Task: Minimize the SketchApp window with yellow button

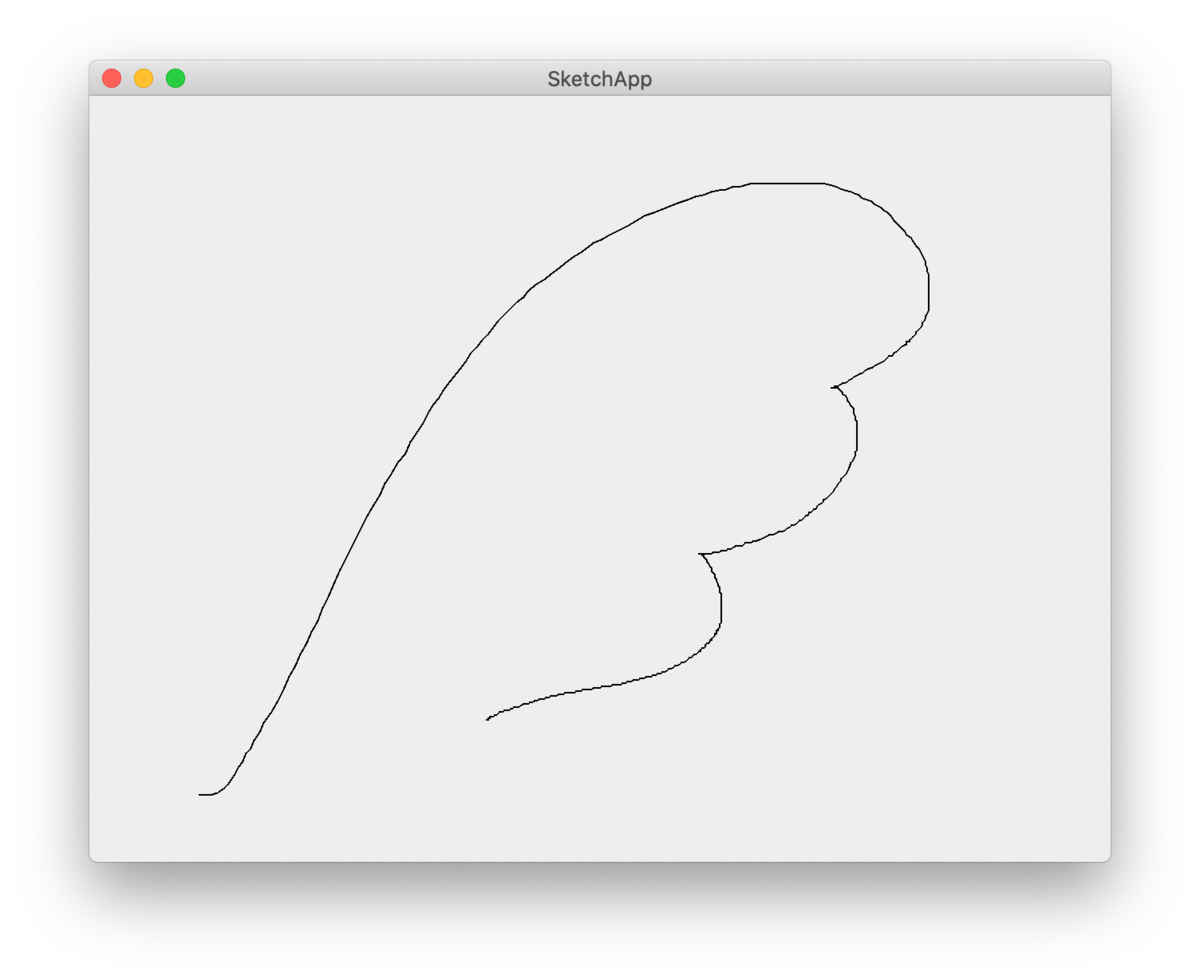Action: click(144, 78)
